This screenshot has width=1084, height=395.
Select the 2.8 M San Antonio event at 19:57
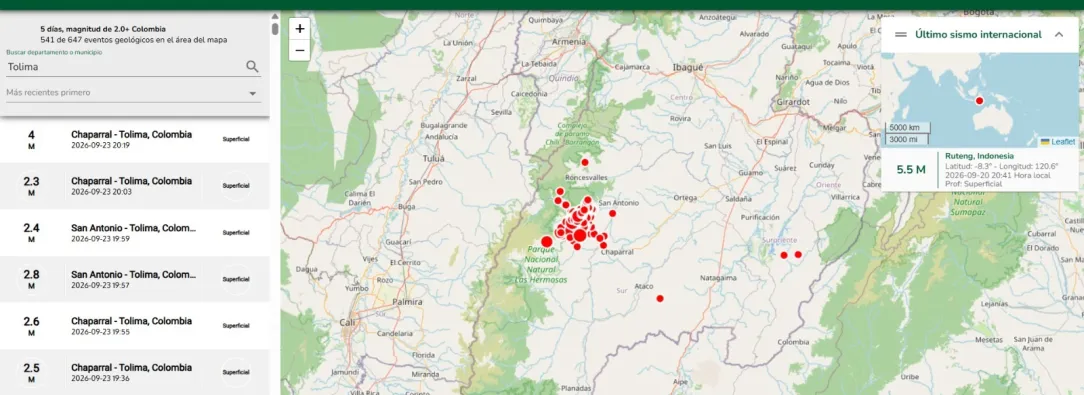[135, 279]
